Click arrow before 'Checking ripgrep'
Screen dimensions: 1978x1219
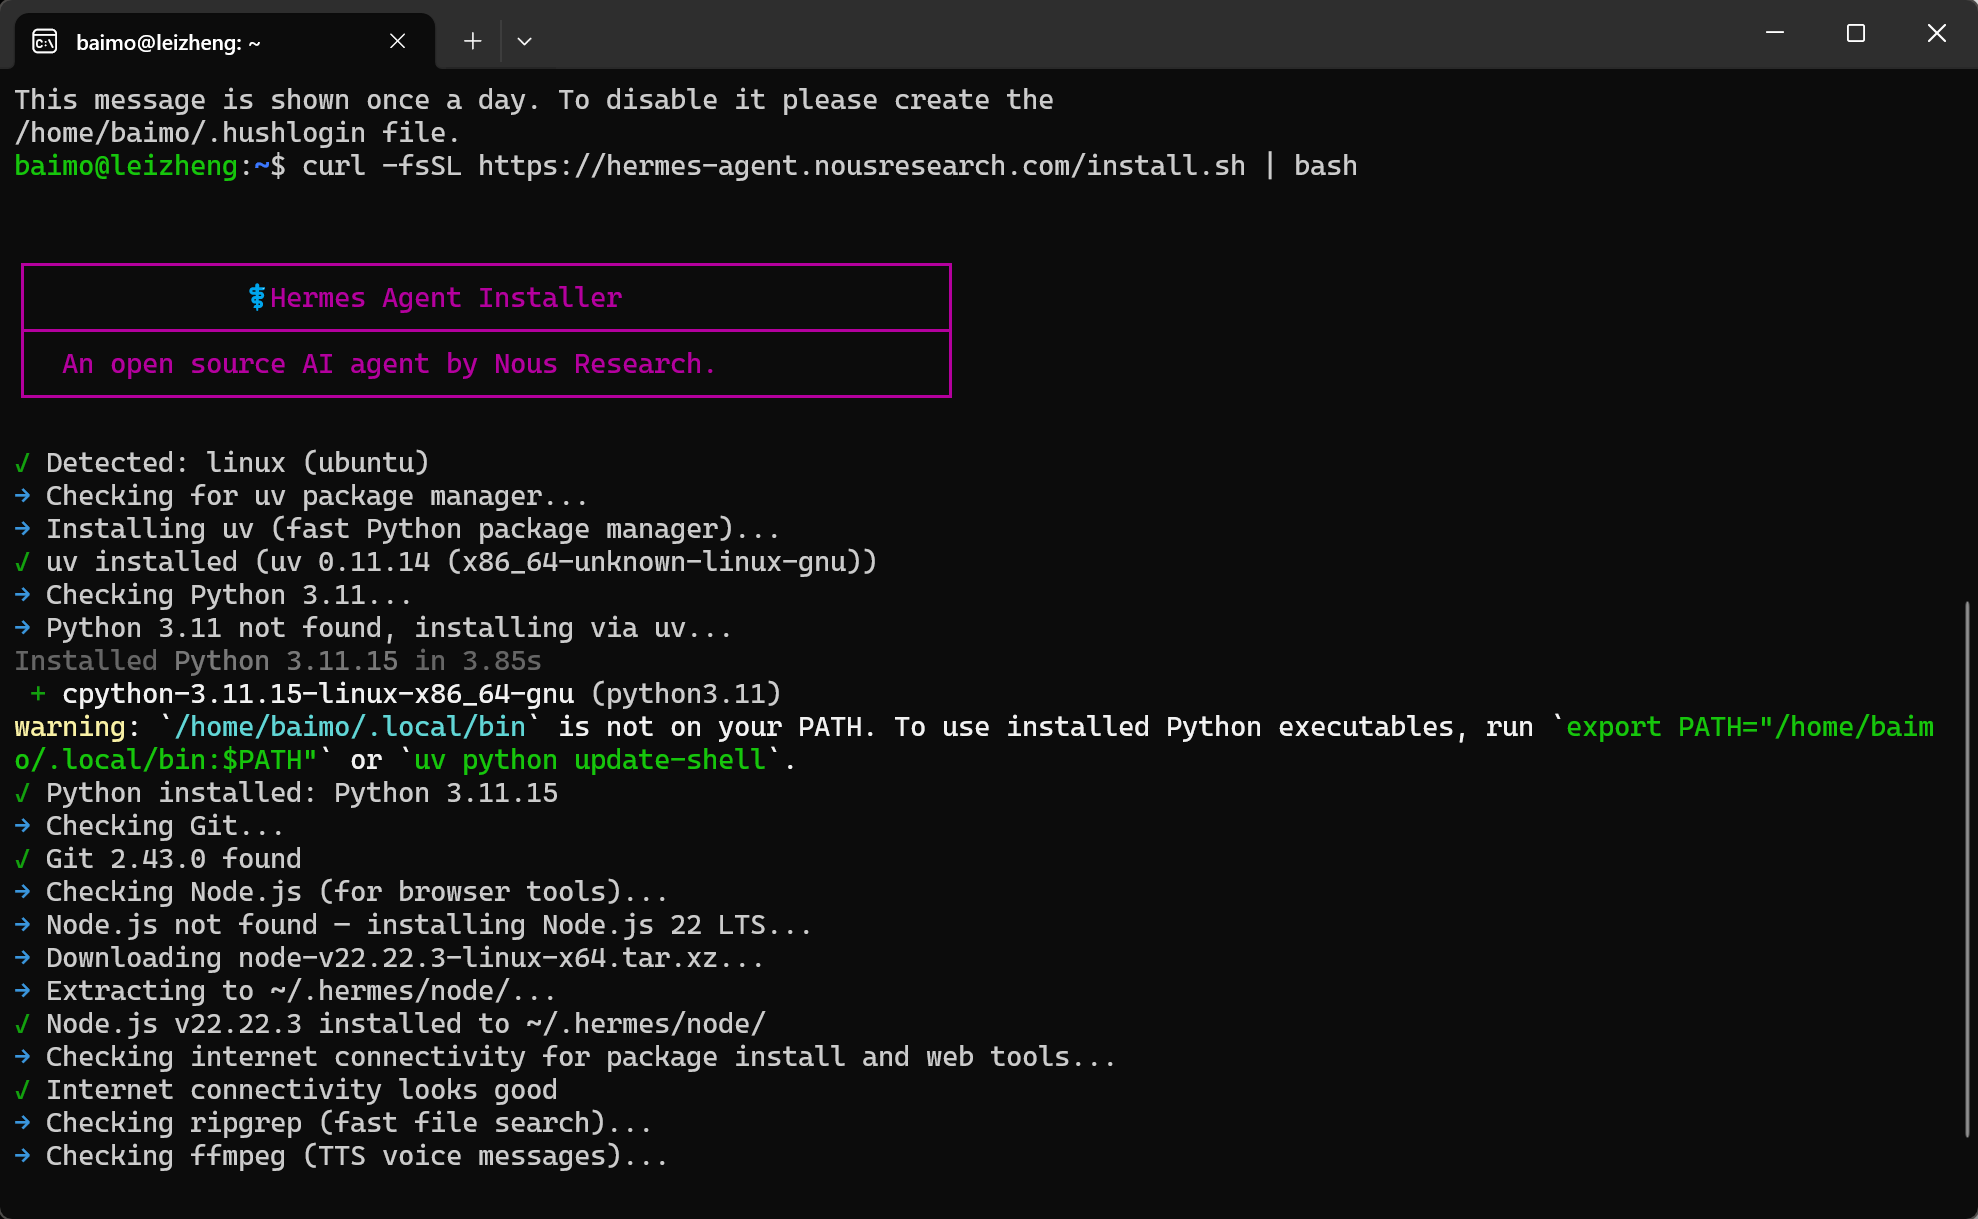click(23, 1123)
